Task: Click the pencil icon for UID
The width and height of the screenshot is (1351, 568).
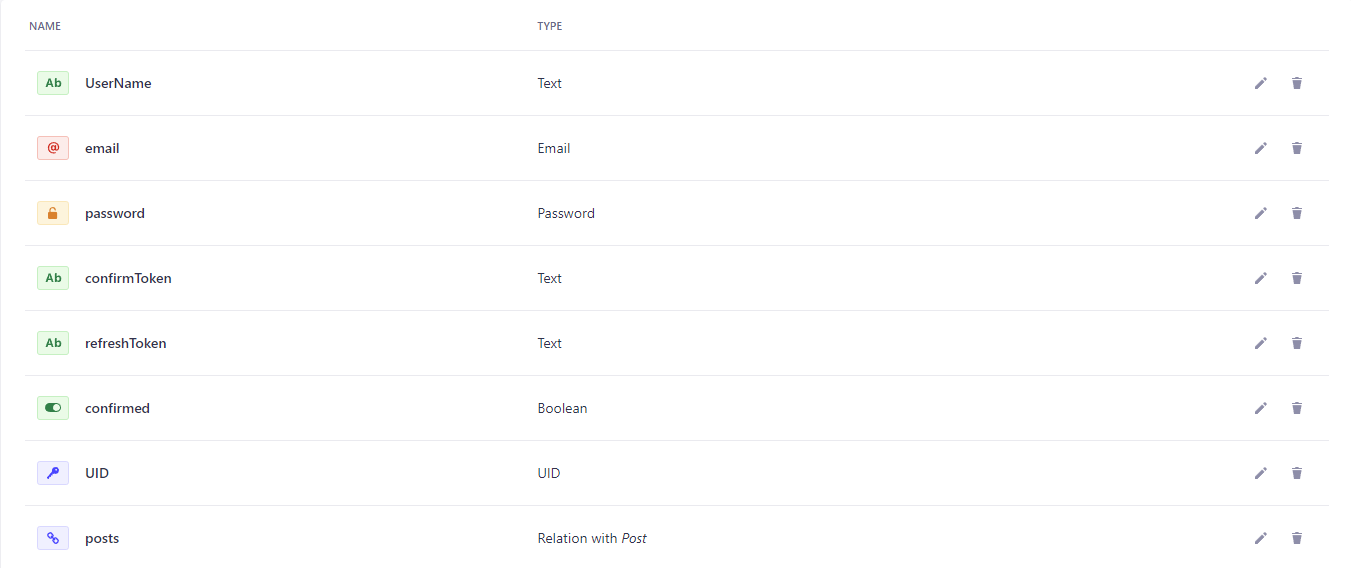Action: (x=1260, y=473)
